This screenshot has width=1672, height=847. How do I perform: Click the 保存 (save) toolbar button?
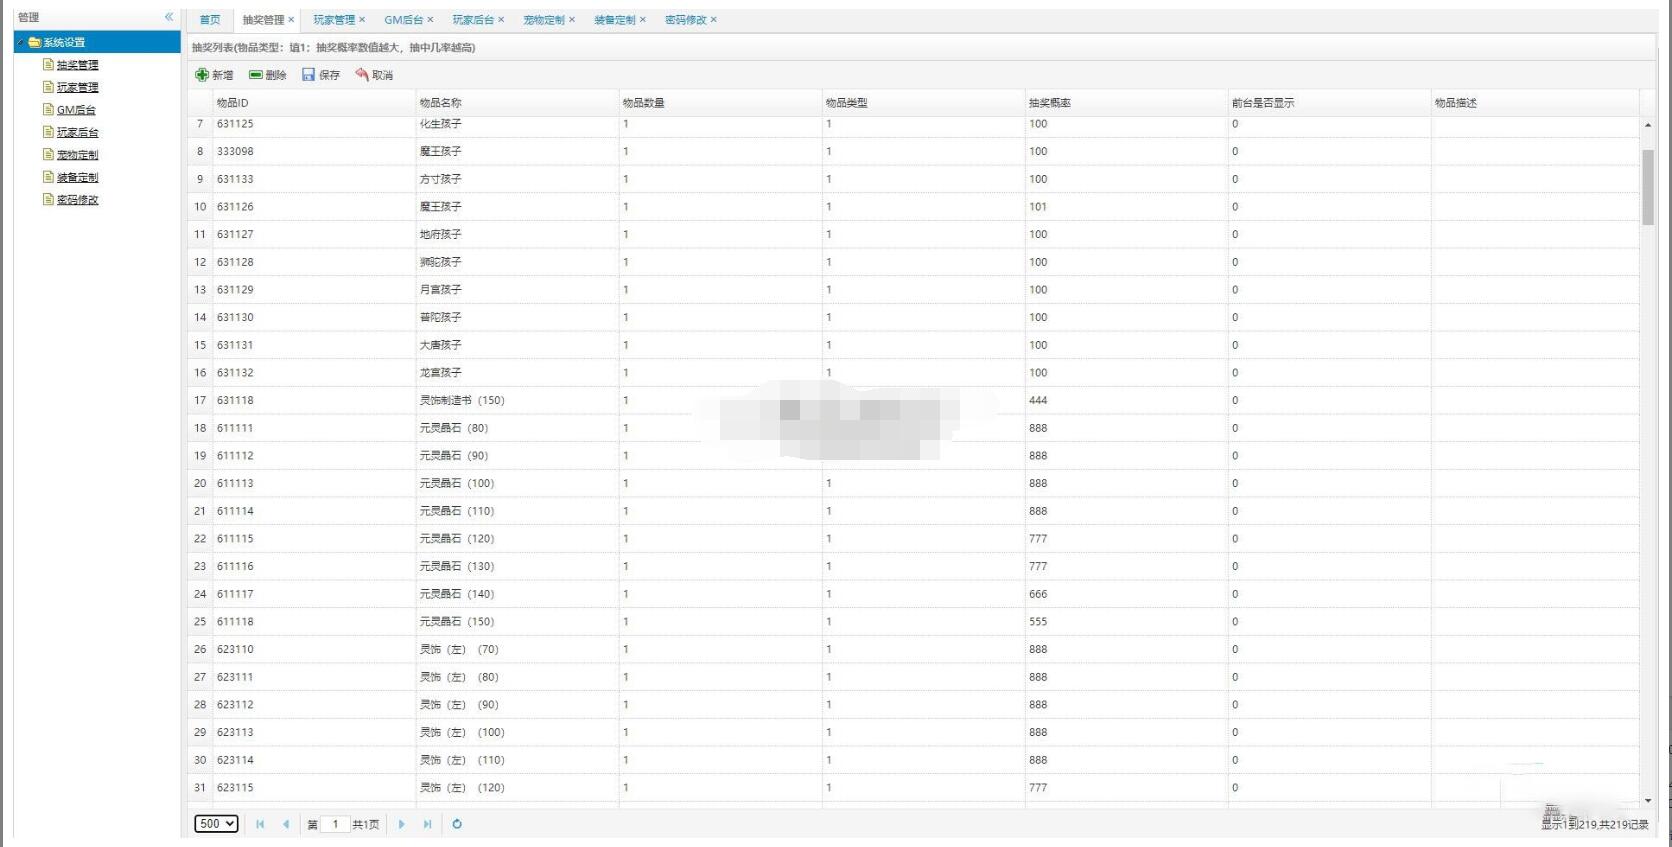[x=321, y=75]
